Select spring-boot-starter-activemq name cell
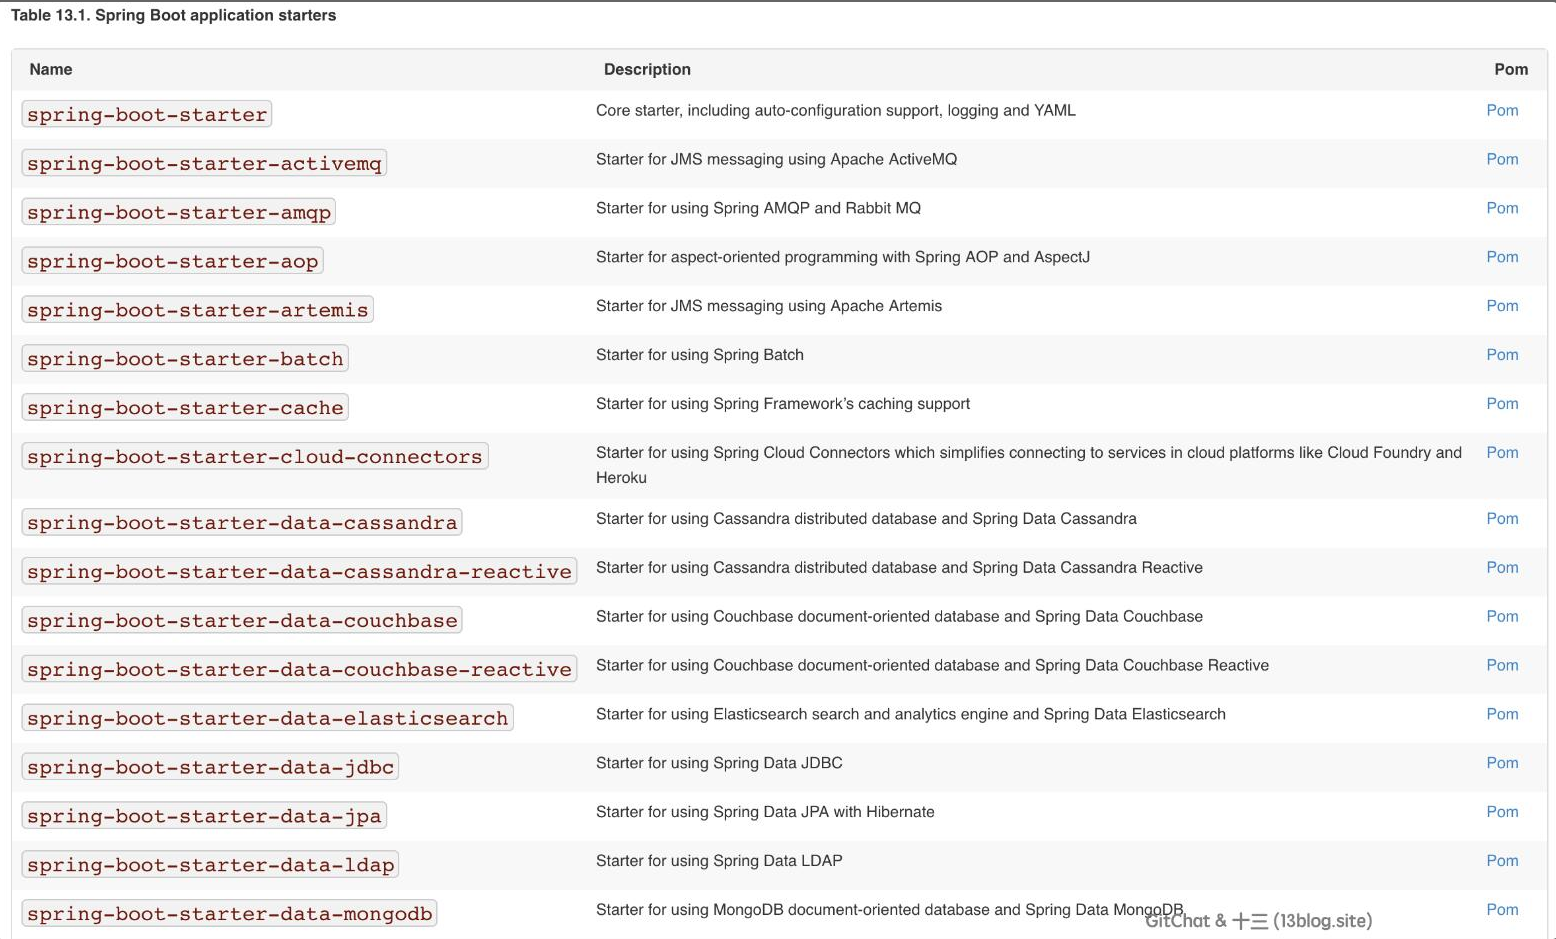 204,164
